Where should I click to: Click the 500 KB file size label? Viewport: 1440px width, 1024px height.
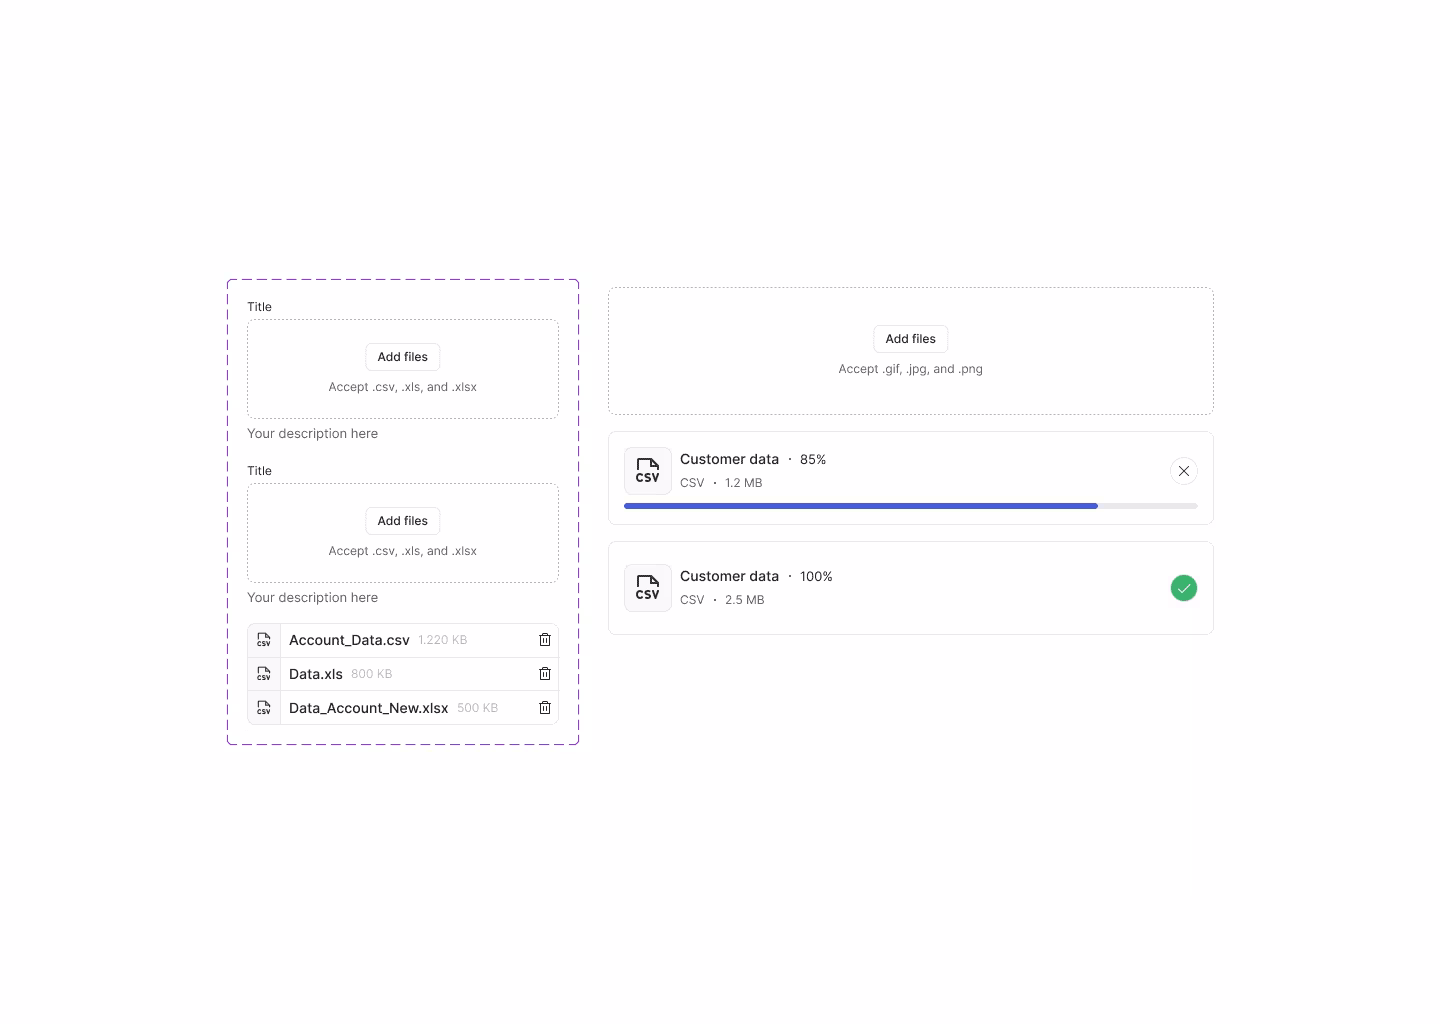(x=478, y=708)
